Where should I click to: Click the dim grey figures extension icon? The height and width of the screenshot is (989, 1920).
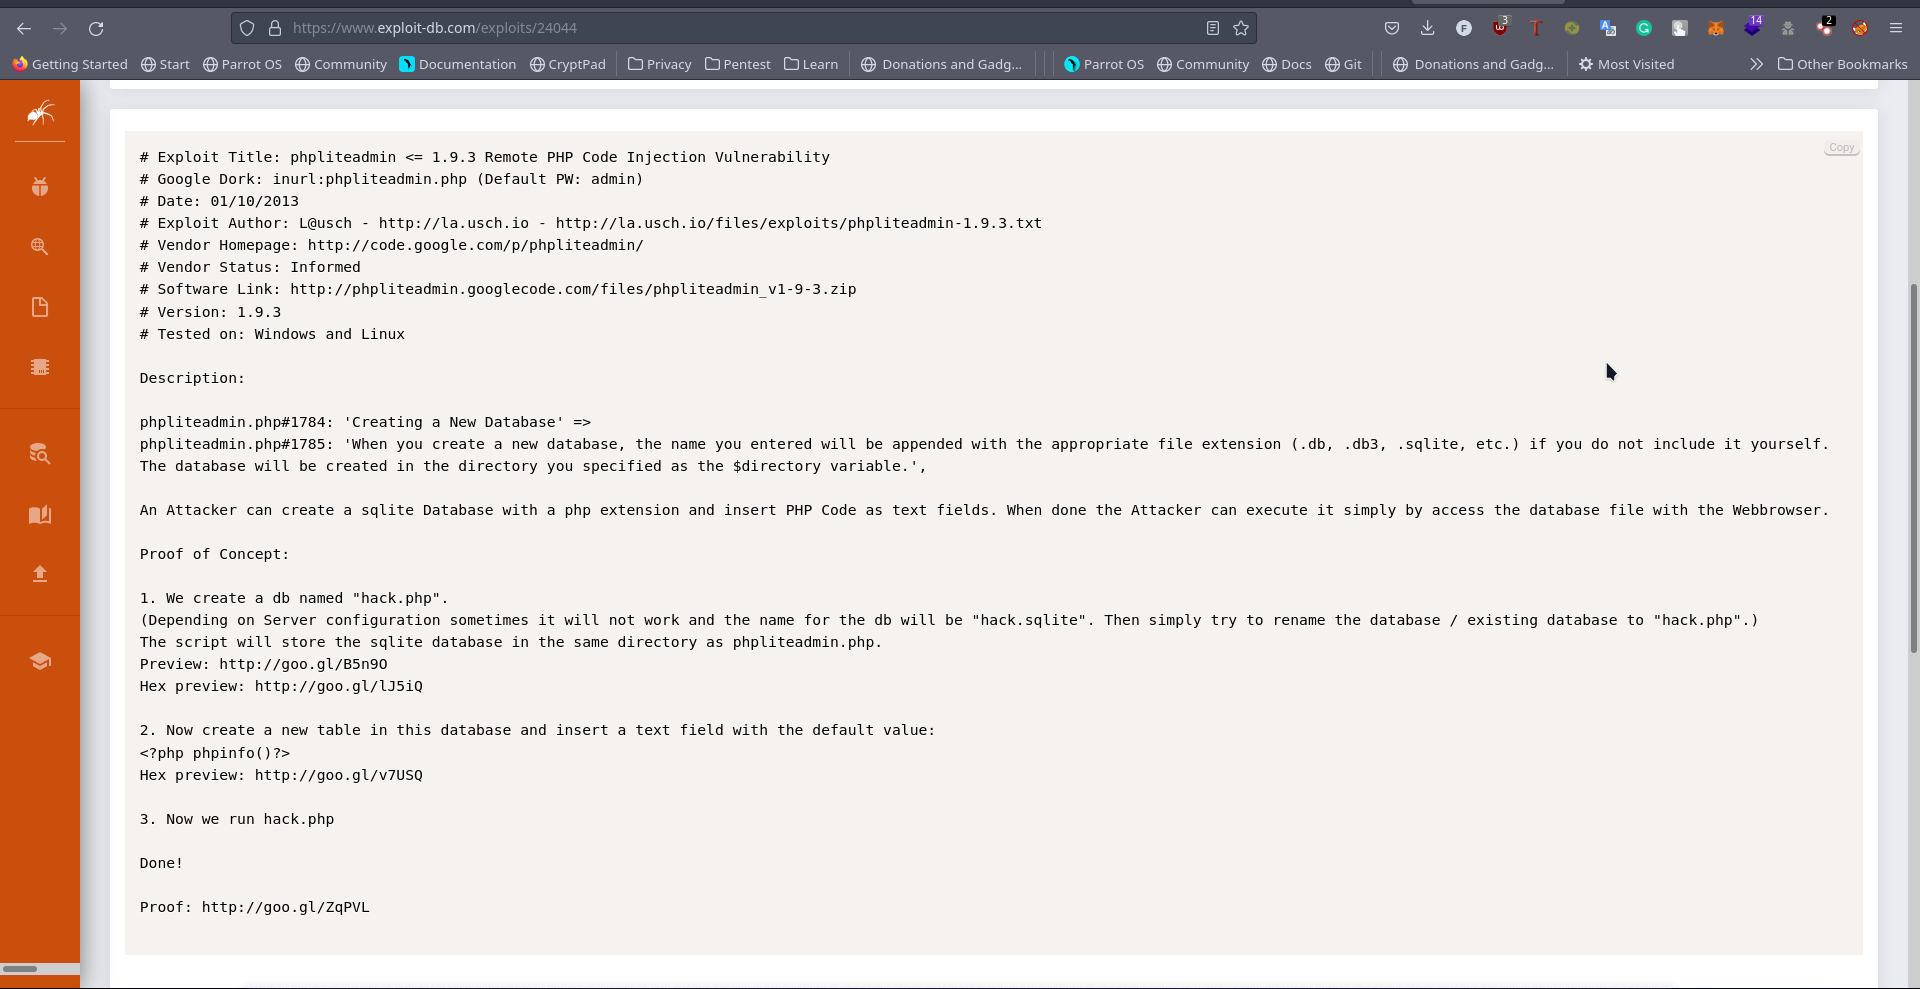1788,28
